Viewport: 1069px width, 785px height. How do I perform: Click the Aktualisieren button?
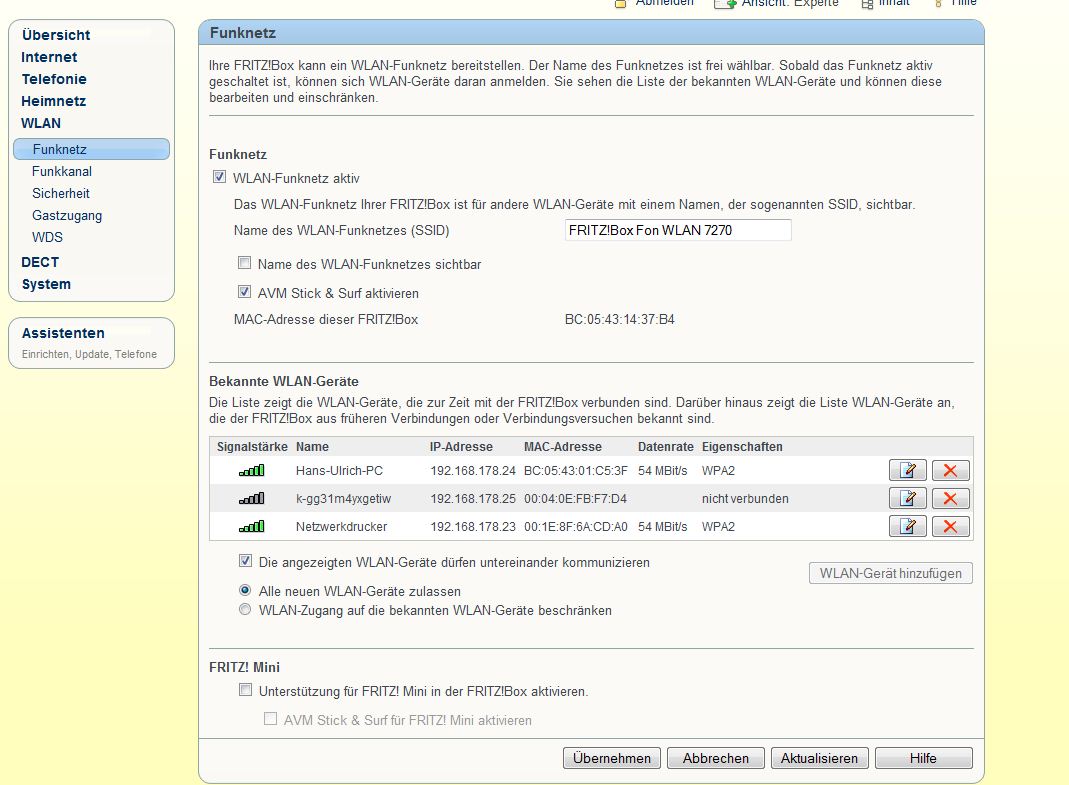point(819,758)
